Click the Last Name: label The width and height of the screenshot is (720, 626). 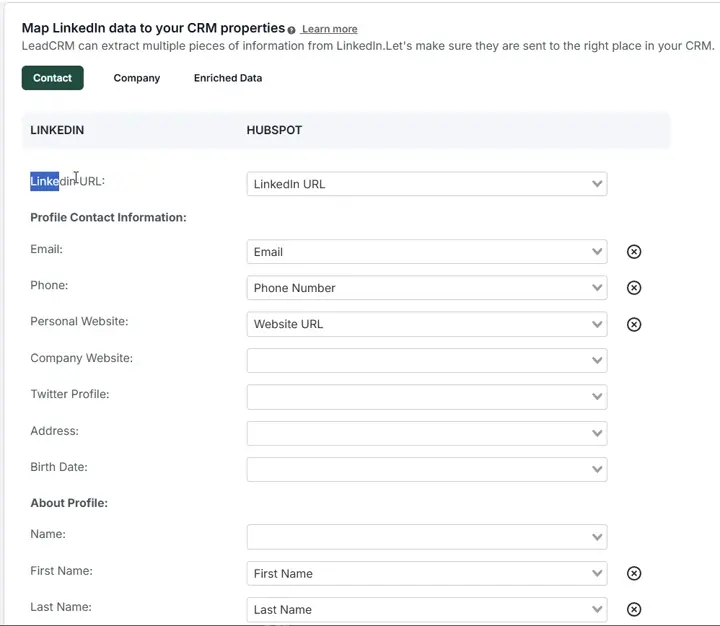click(x=61, y=607)
